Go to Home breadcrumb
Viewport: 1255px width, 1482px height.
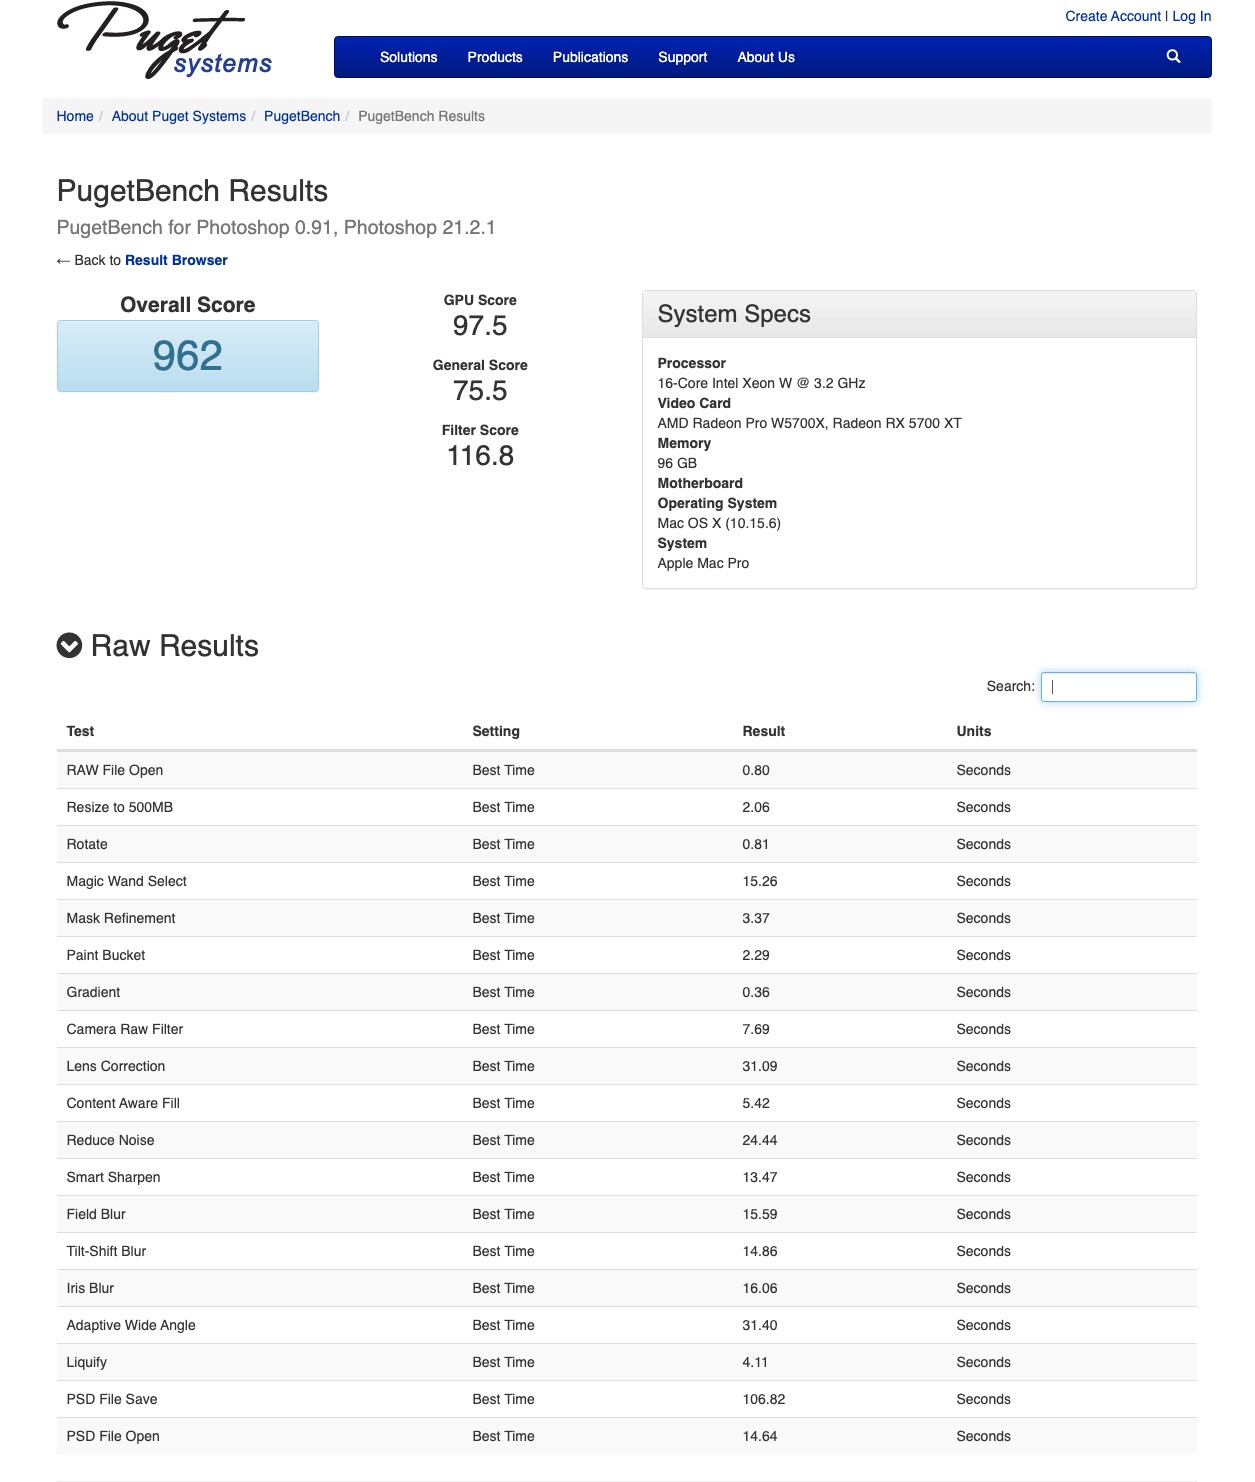click(75, 116)
